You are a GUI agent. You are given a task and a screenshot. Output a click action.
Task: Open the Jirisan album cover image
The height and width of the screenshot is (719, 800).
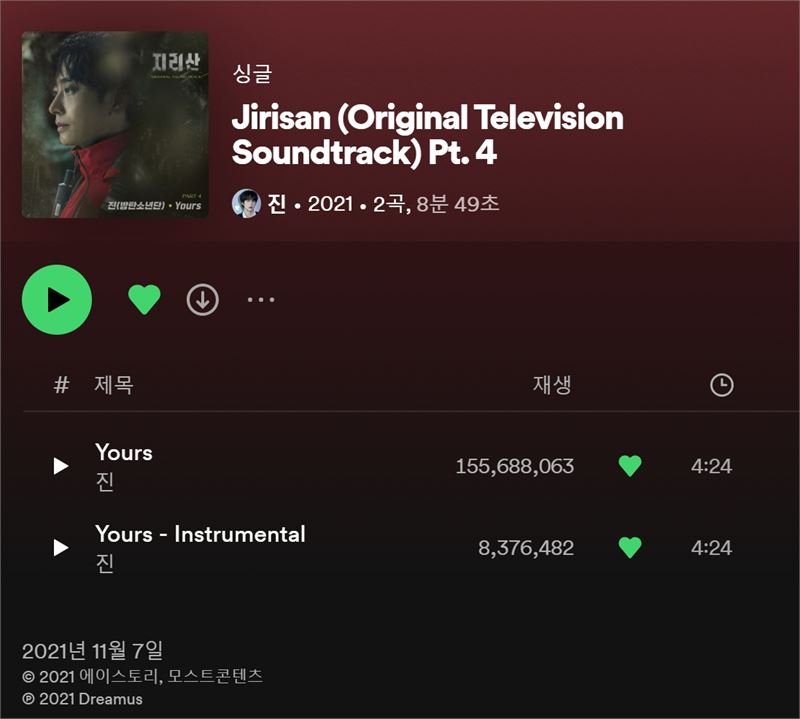click(x=115, y=125)
